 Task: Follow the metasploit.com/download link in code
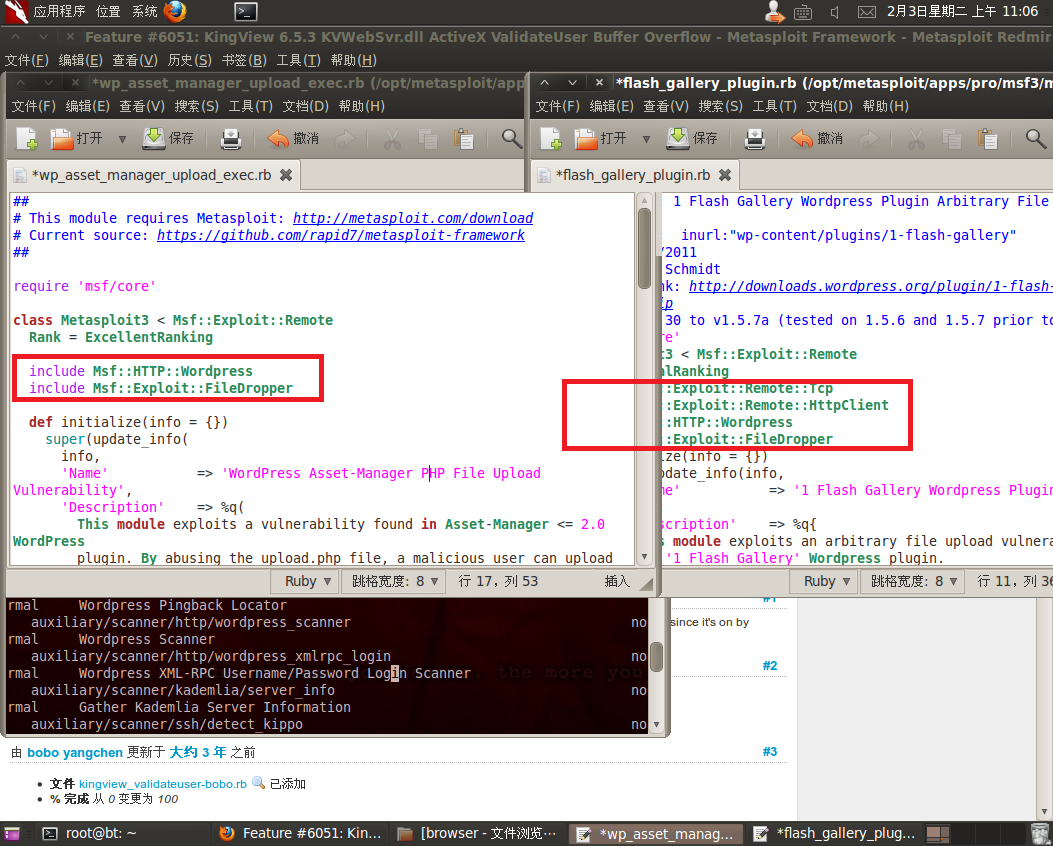412,218
